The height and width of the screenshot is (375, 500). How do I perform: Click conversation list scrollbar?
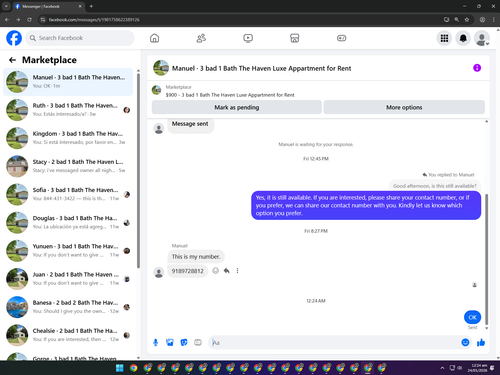(138, 170)
